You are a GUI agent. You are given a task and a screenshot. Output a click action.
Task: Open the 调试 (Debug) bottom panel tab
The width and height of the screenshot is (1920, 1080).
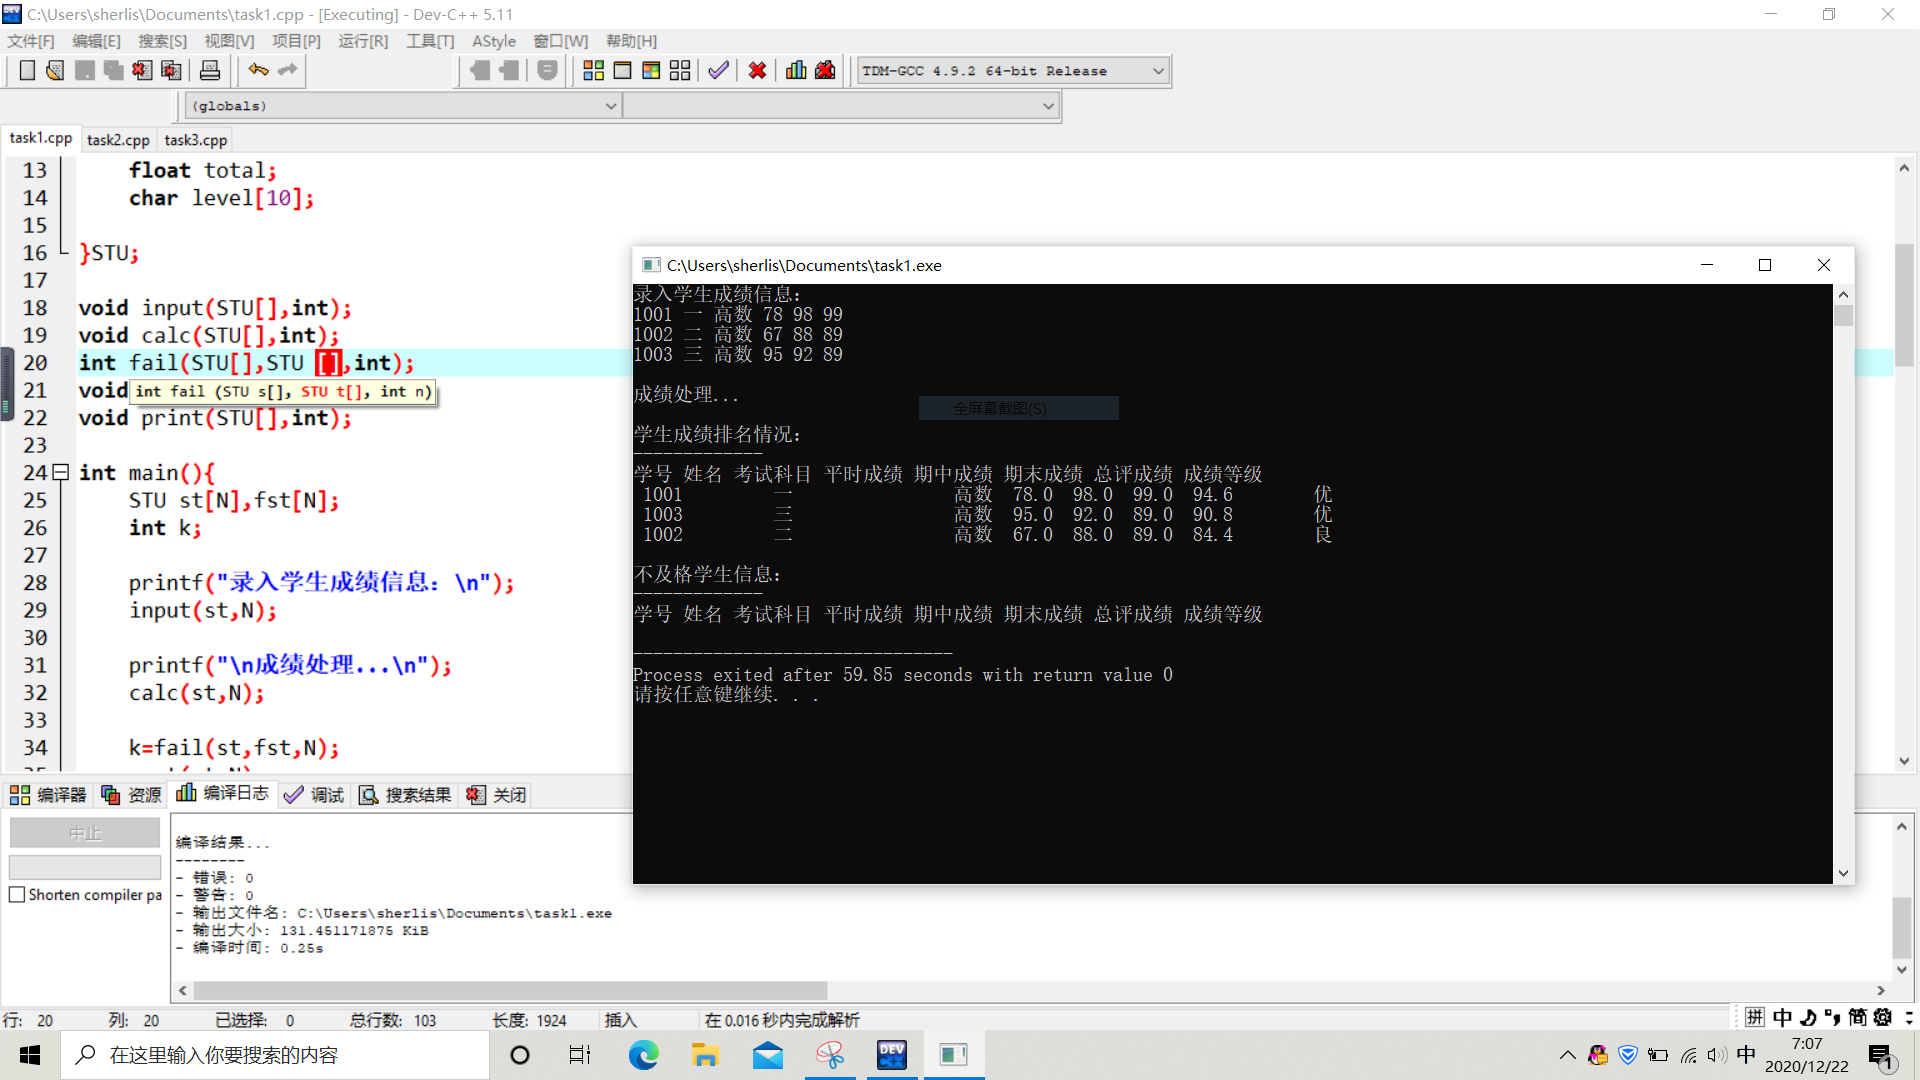coord(314,795)
